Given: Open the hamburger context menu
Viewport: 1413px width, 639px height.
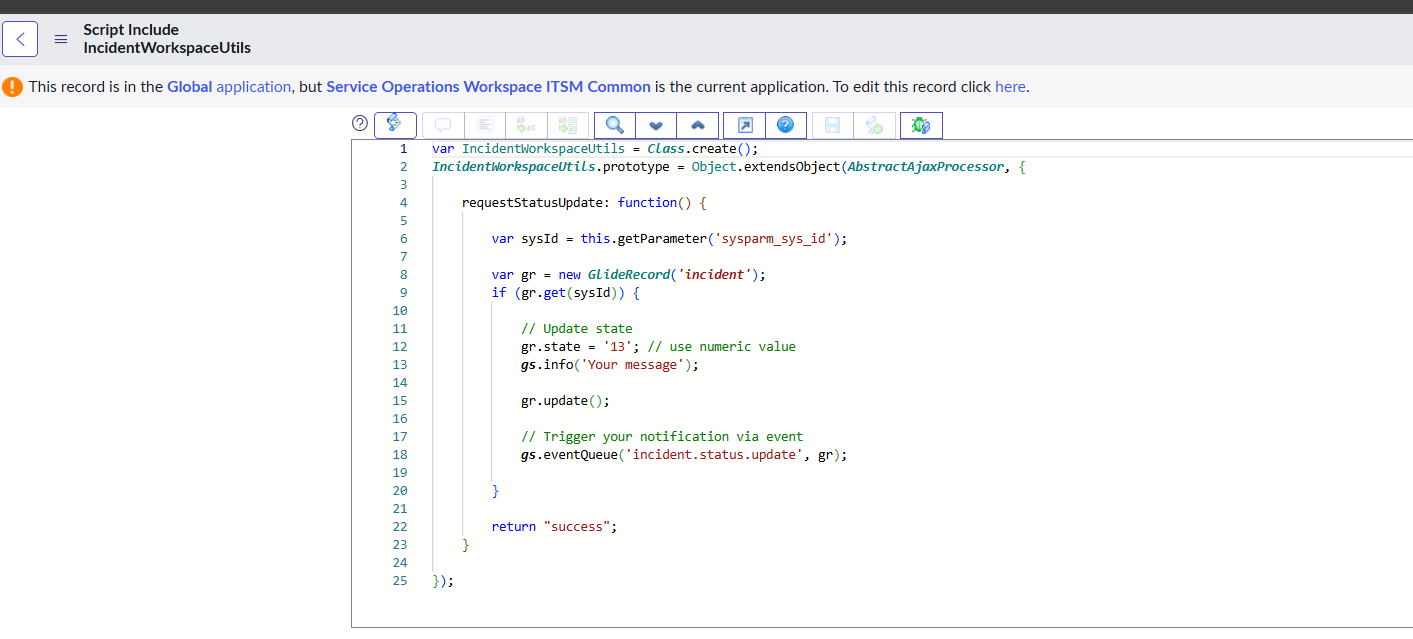Looking at the screenshot, I should click(61, 39).
